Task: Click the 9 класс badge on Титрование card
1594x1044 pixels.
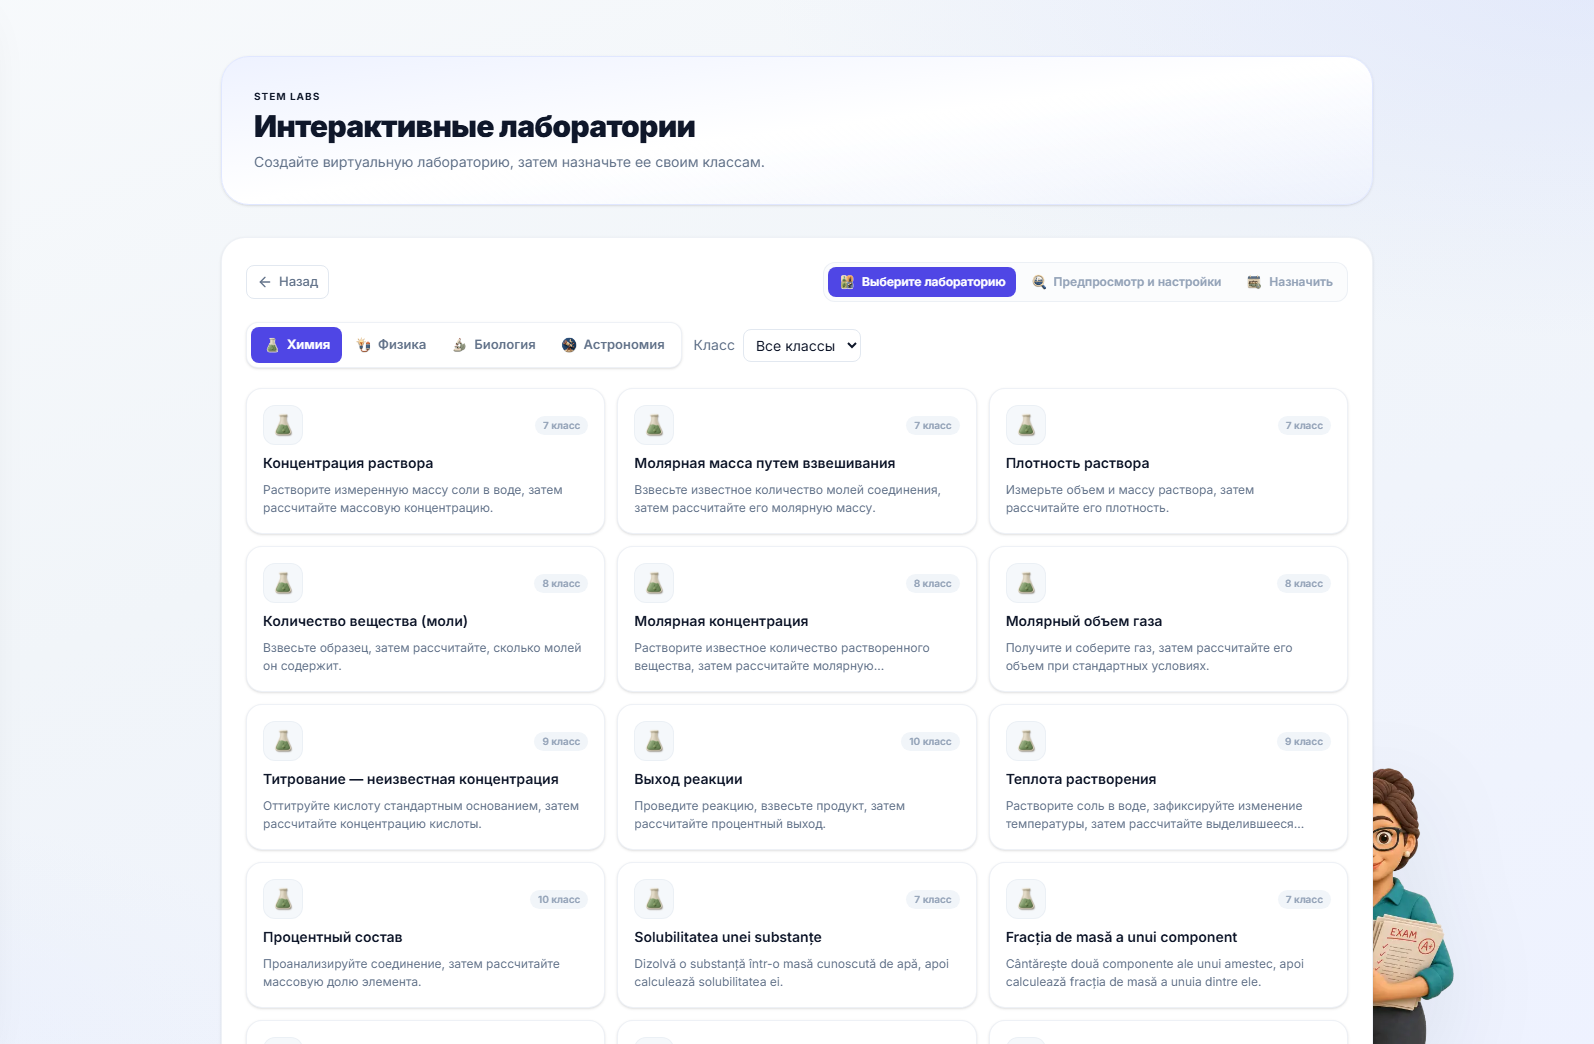Action: pyautogui.click(x=561, y=742)
